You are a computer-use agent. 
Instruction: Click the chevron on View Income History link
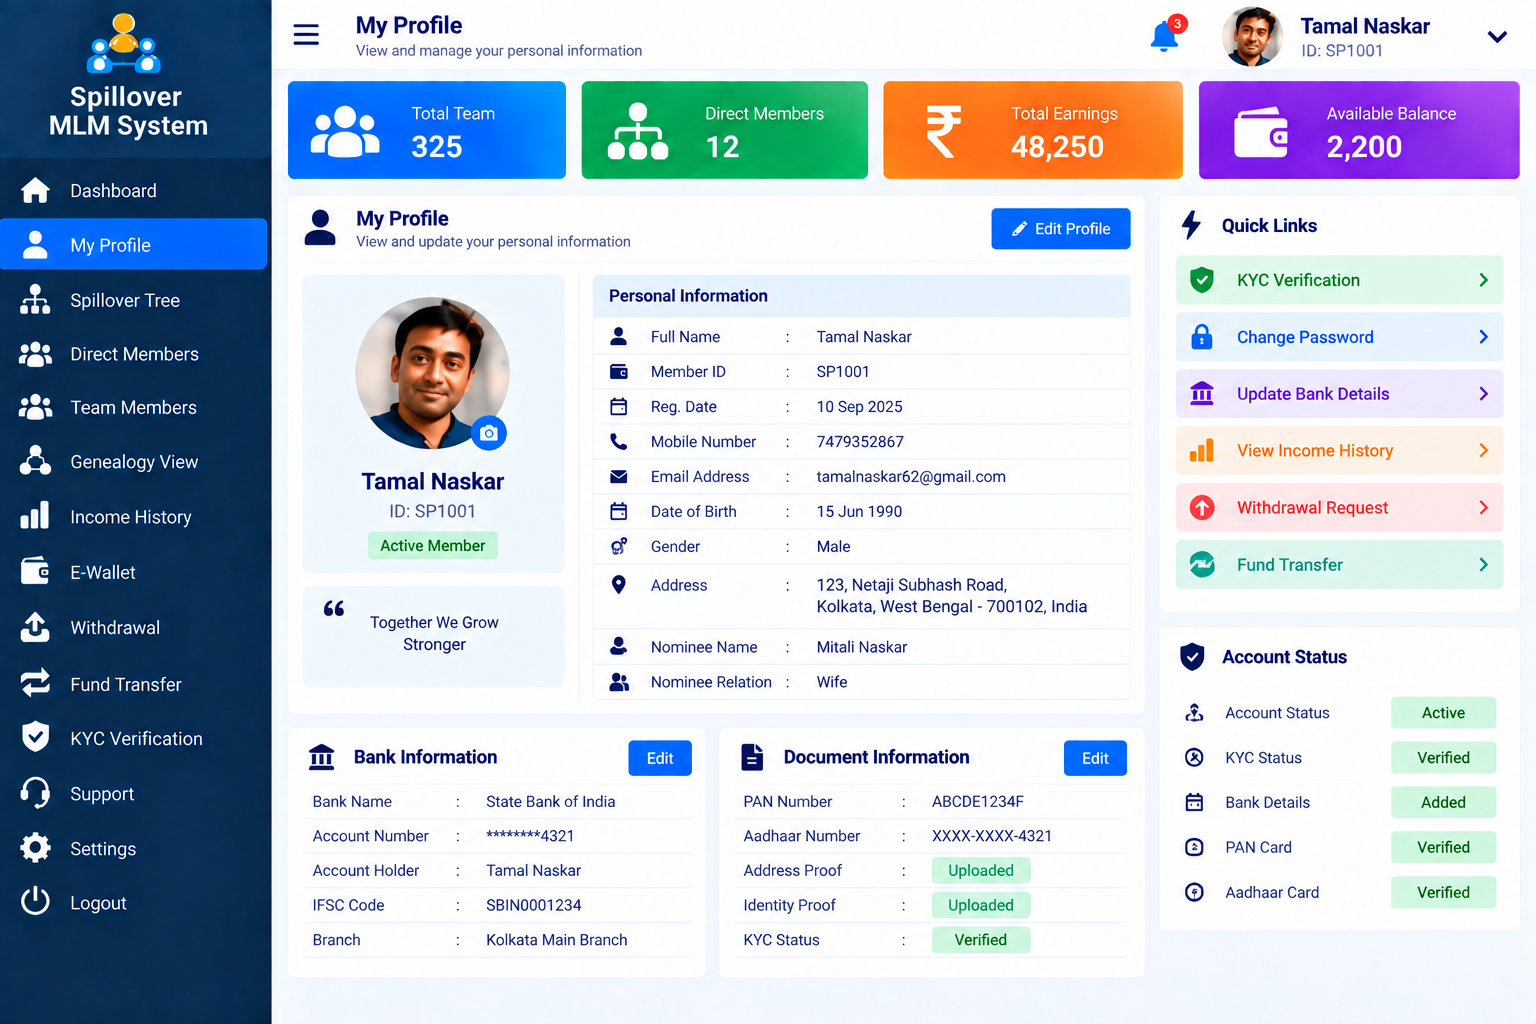click(1484, 451)
